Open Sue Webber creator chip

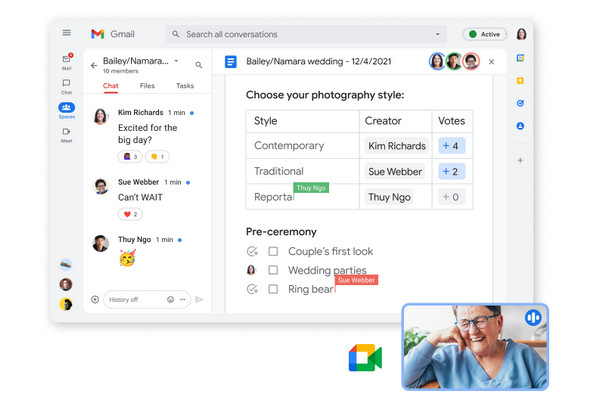pos(395,171)
